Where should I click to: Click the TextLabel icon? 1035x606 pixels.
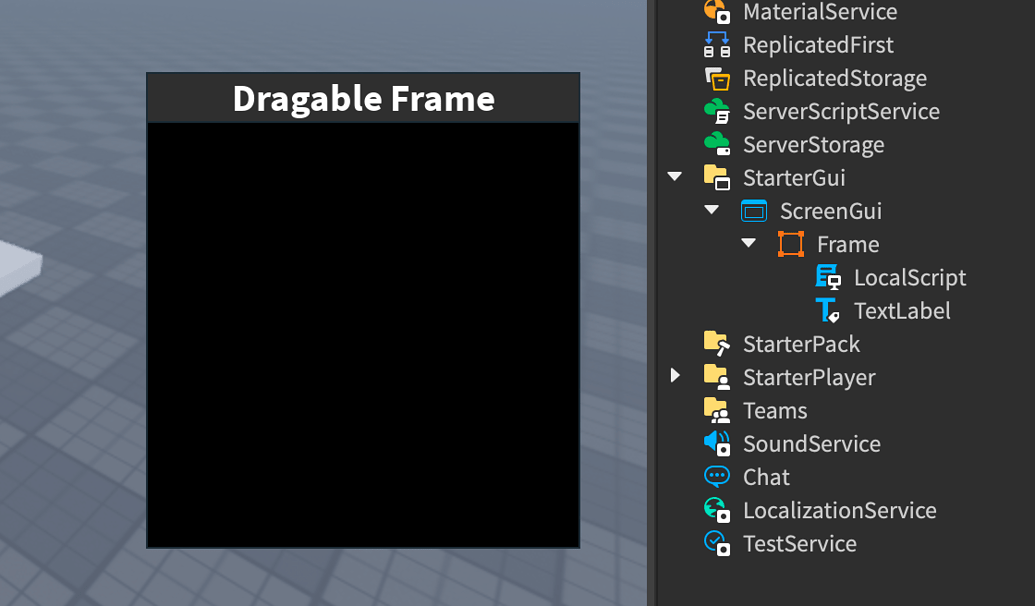(x=828, y=310)
